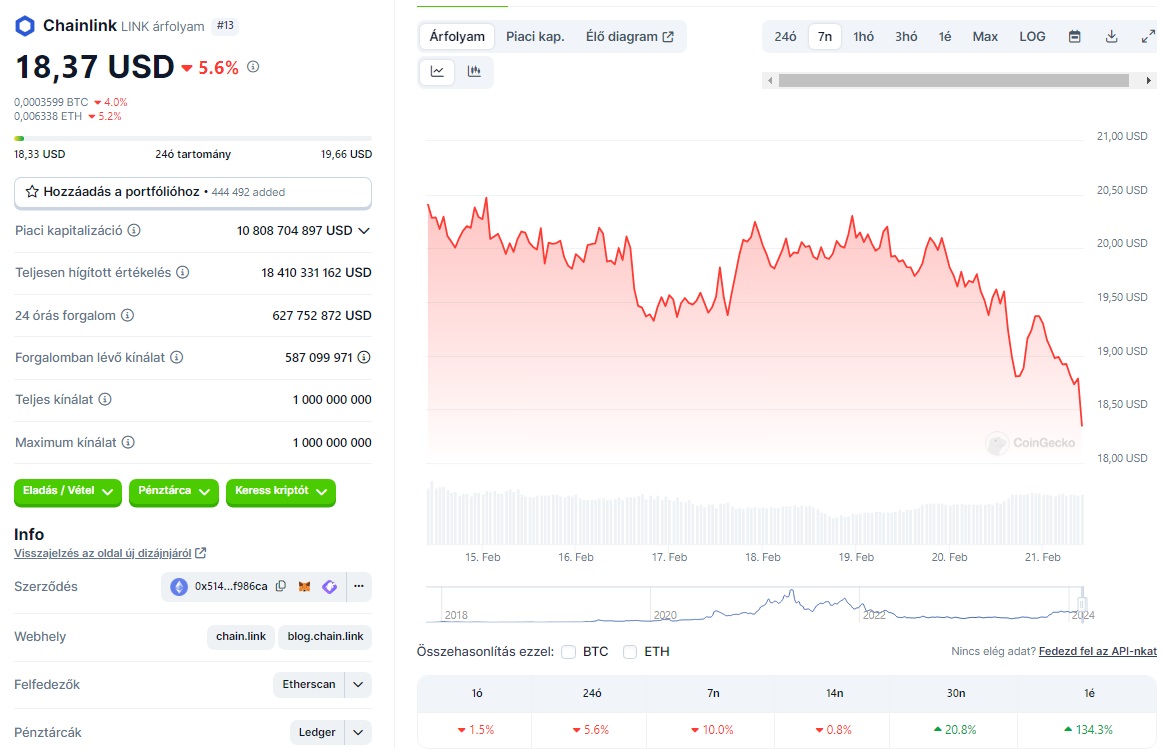Click the 1é performance value 134.3%

coord(1089,730)
